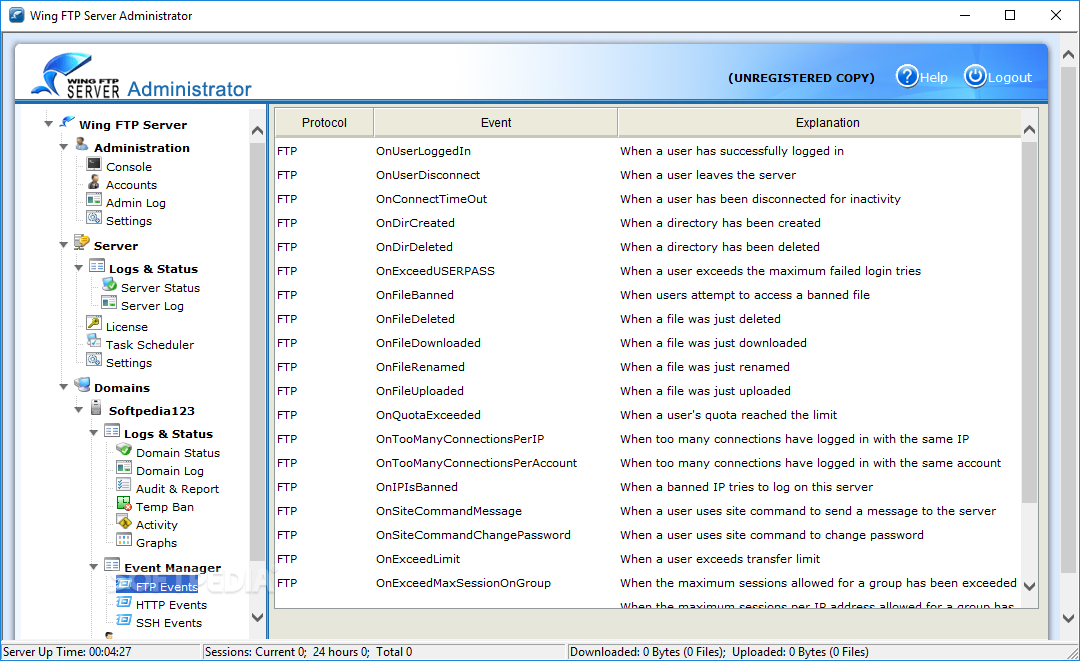1080x661 pixels.
Task: Click Downloaded/Uploaded stats in status bar
Action: (719, 651)
